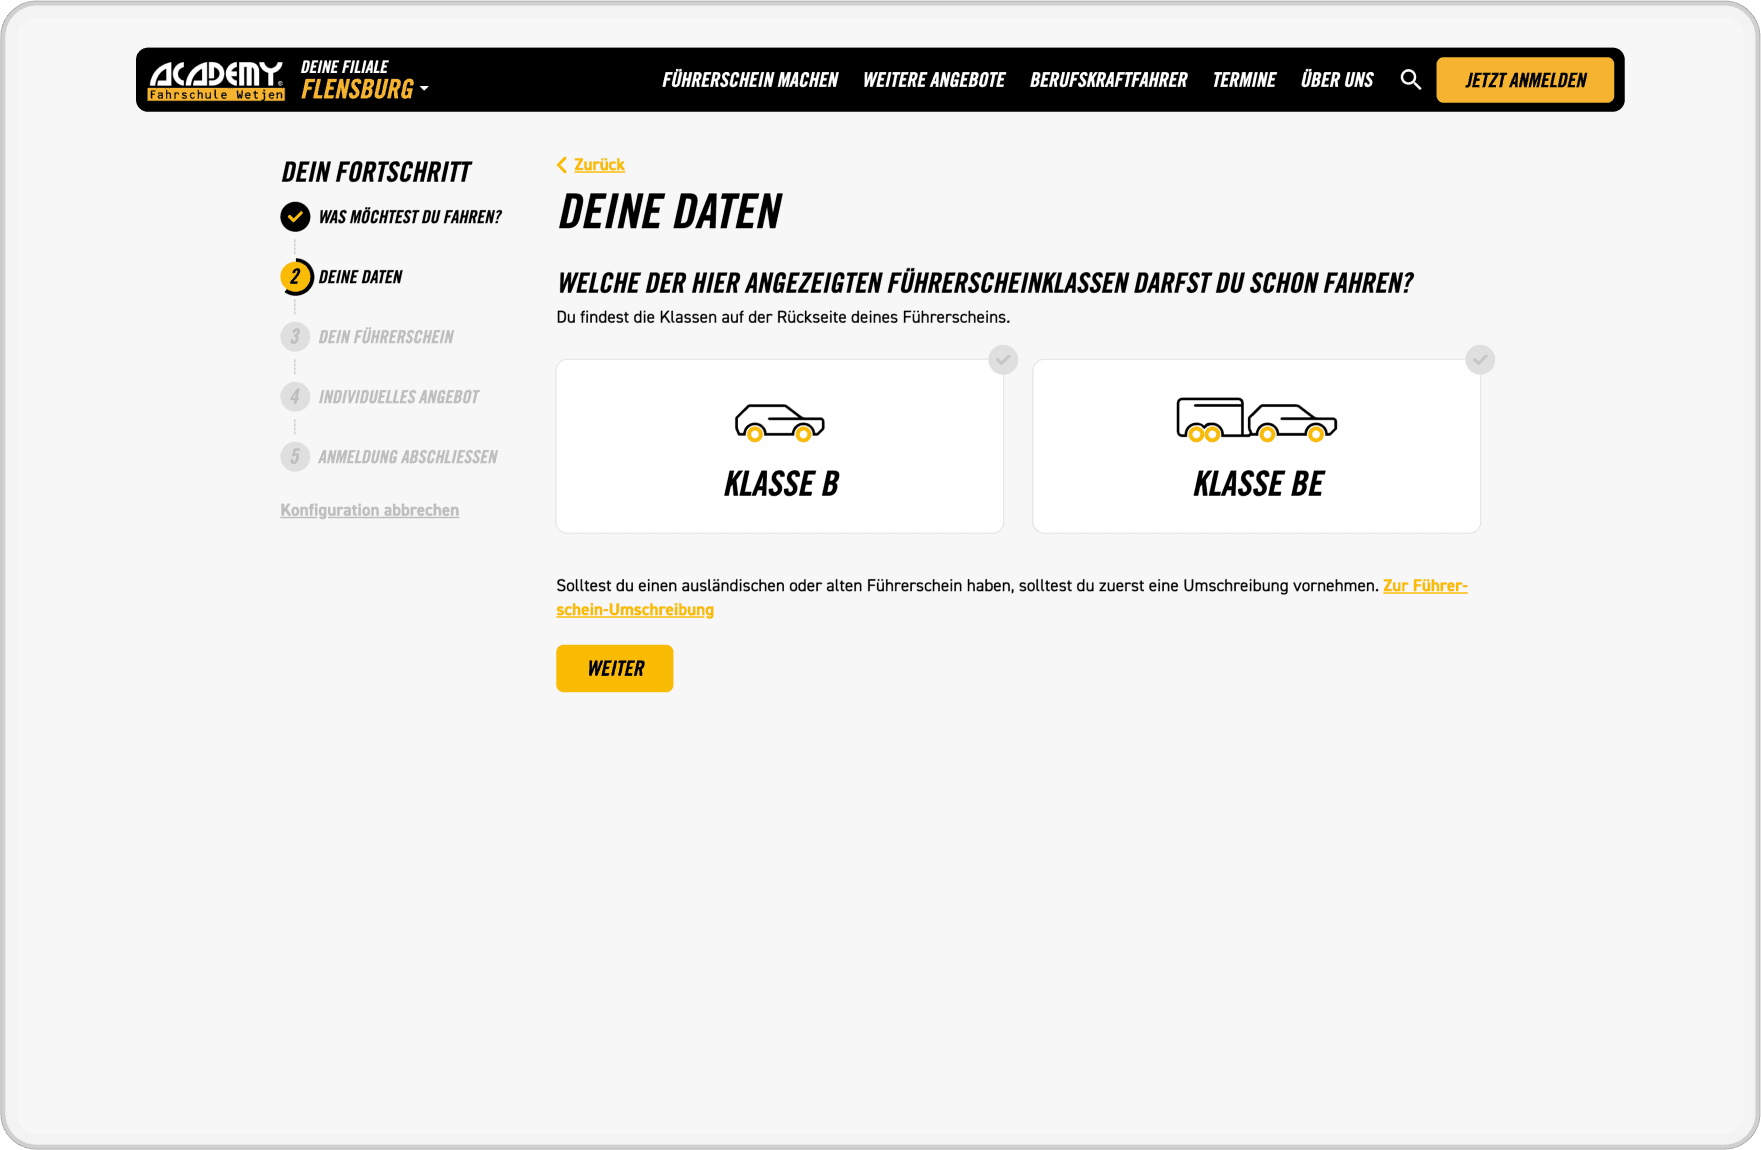
Task: Click the car icon in Klasse B card
Action: pos(779,422)
